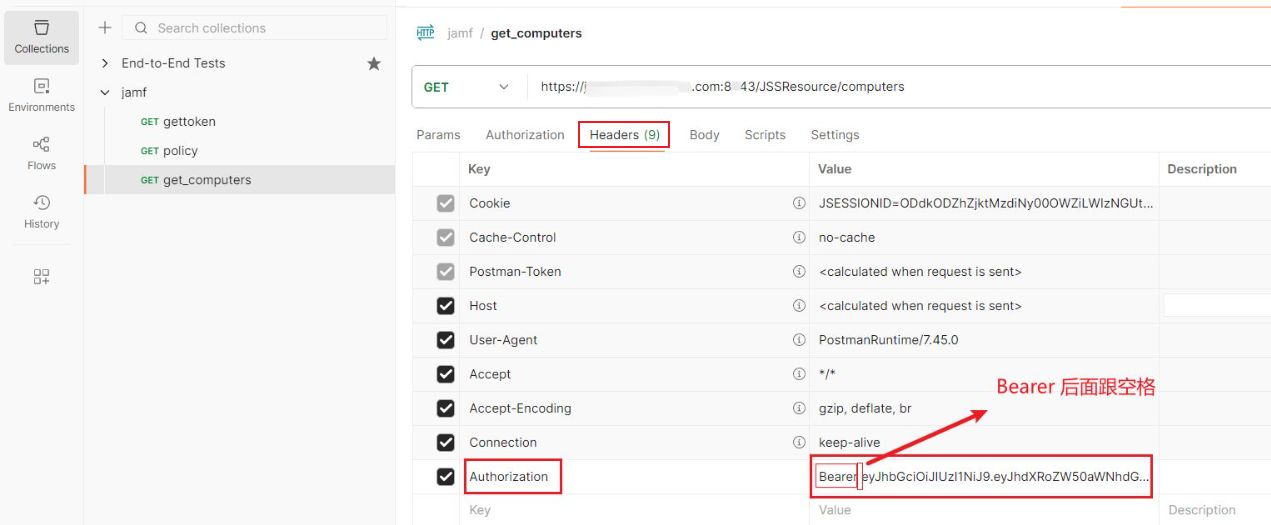Collapse the jamf collection folder

(x=105, y=92)
